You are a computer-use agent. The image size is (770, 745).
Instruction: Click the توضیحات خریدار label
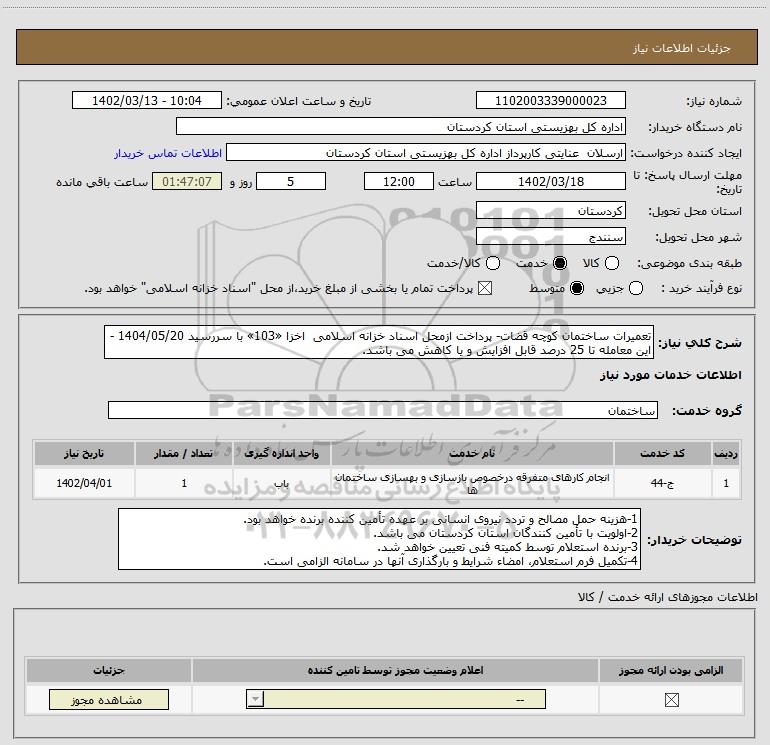[x=694, y=540]
